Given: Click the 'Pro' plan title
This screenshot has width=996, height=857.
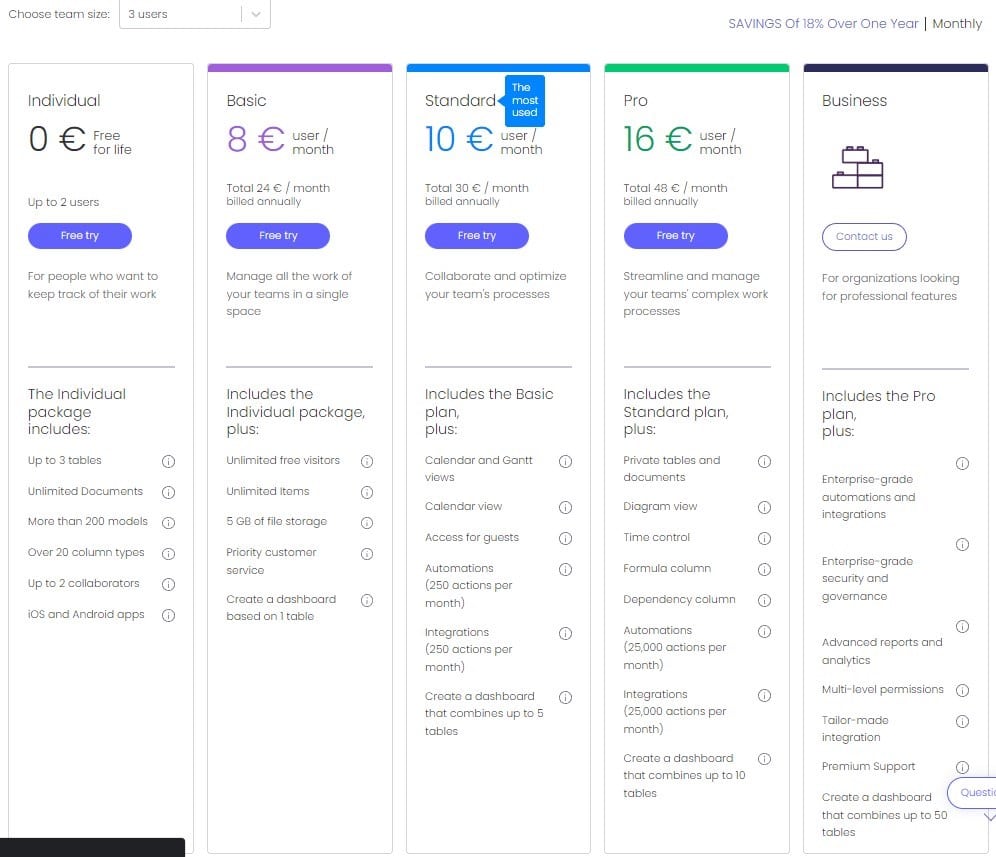Looking at the screenshot, I should [x=635, y=100].
